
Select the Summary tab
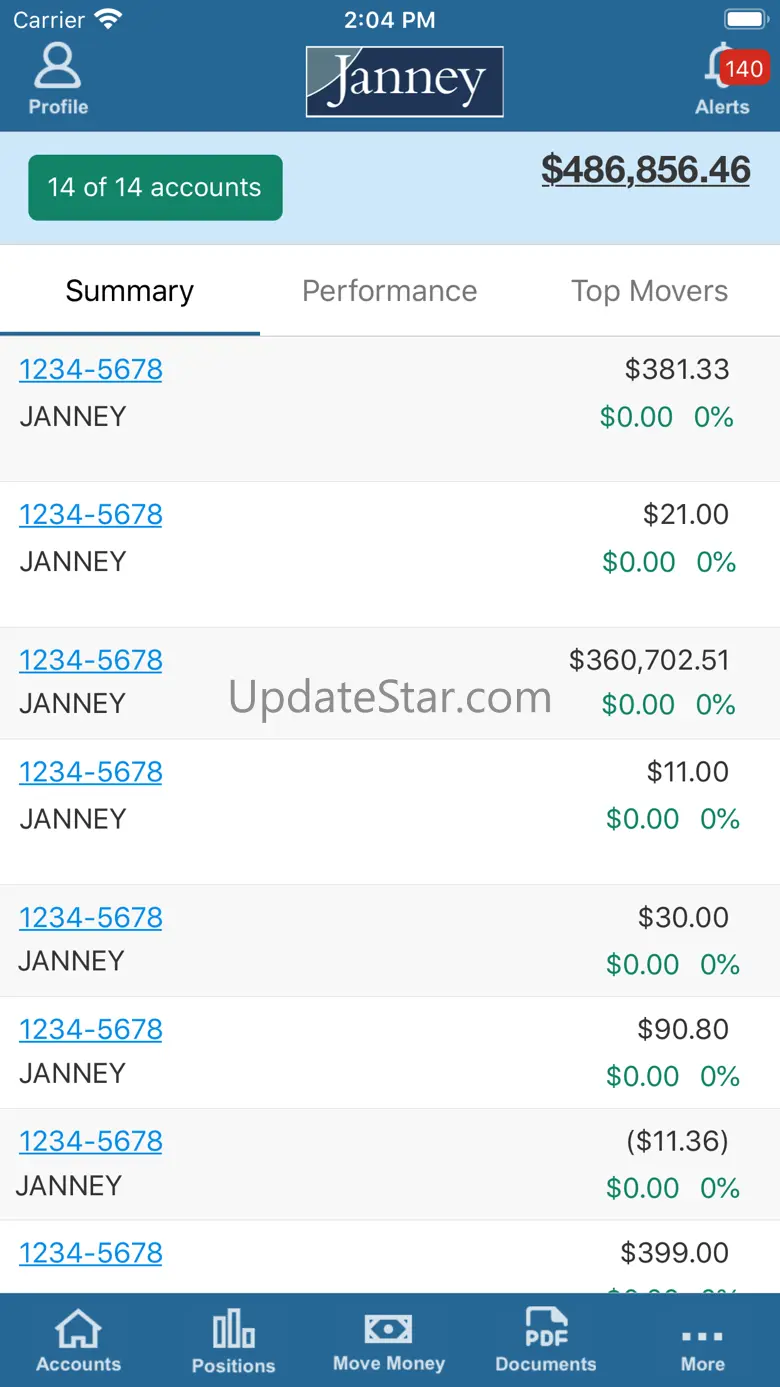(x=130, y=291)
